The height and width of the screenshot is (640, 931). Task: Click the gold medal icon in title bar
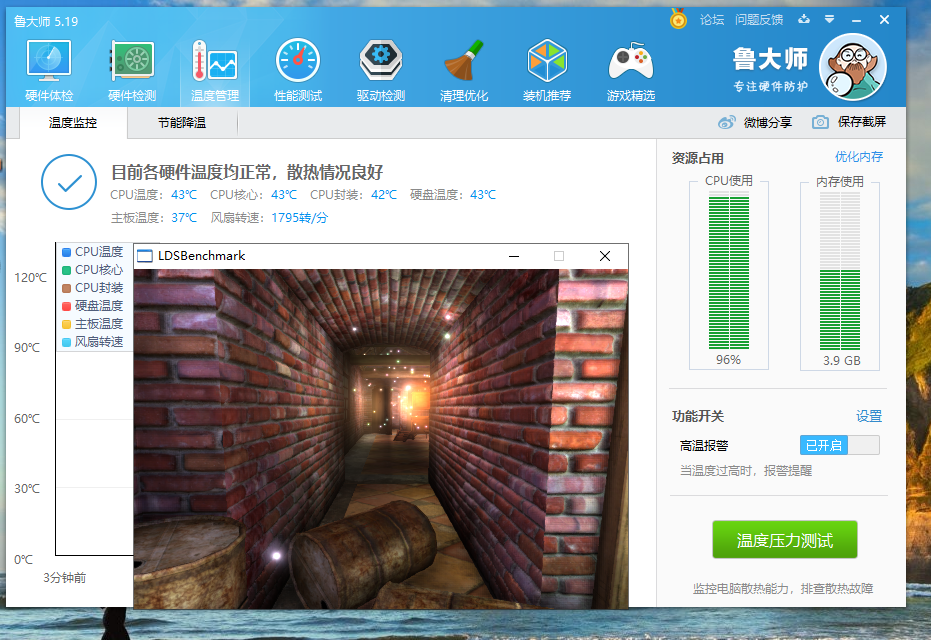tap(678, 19)
